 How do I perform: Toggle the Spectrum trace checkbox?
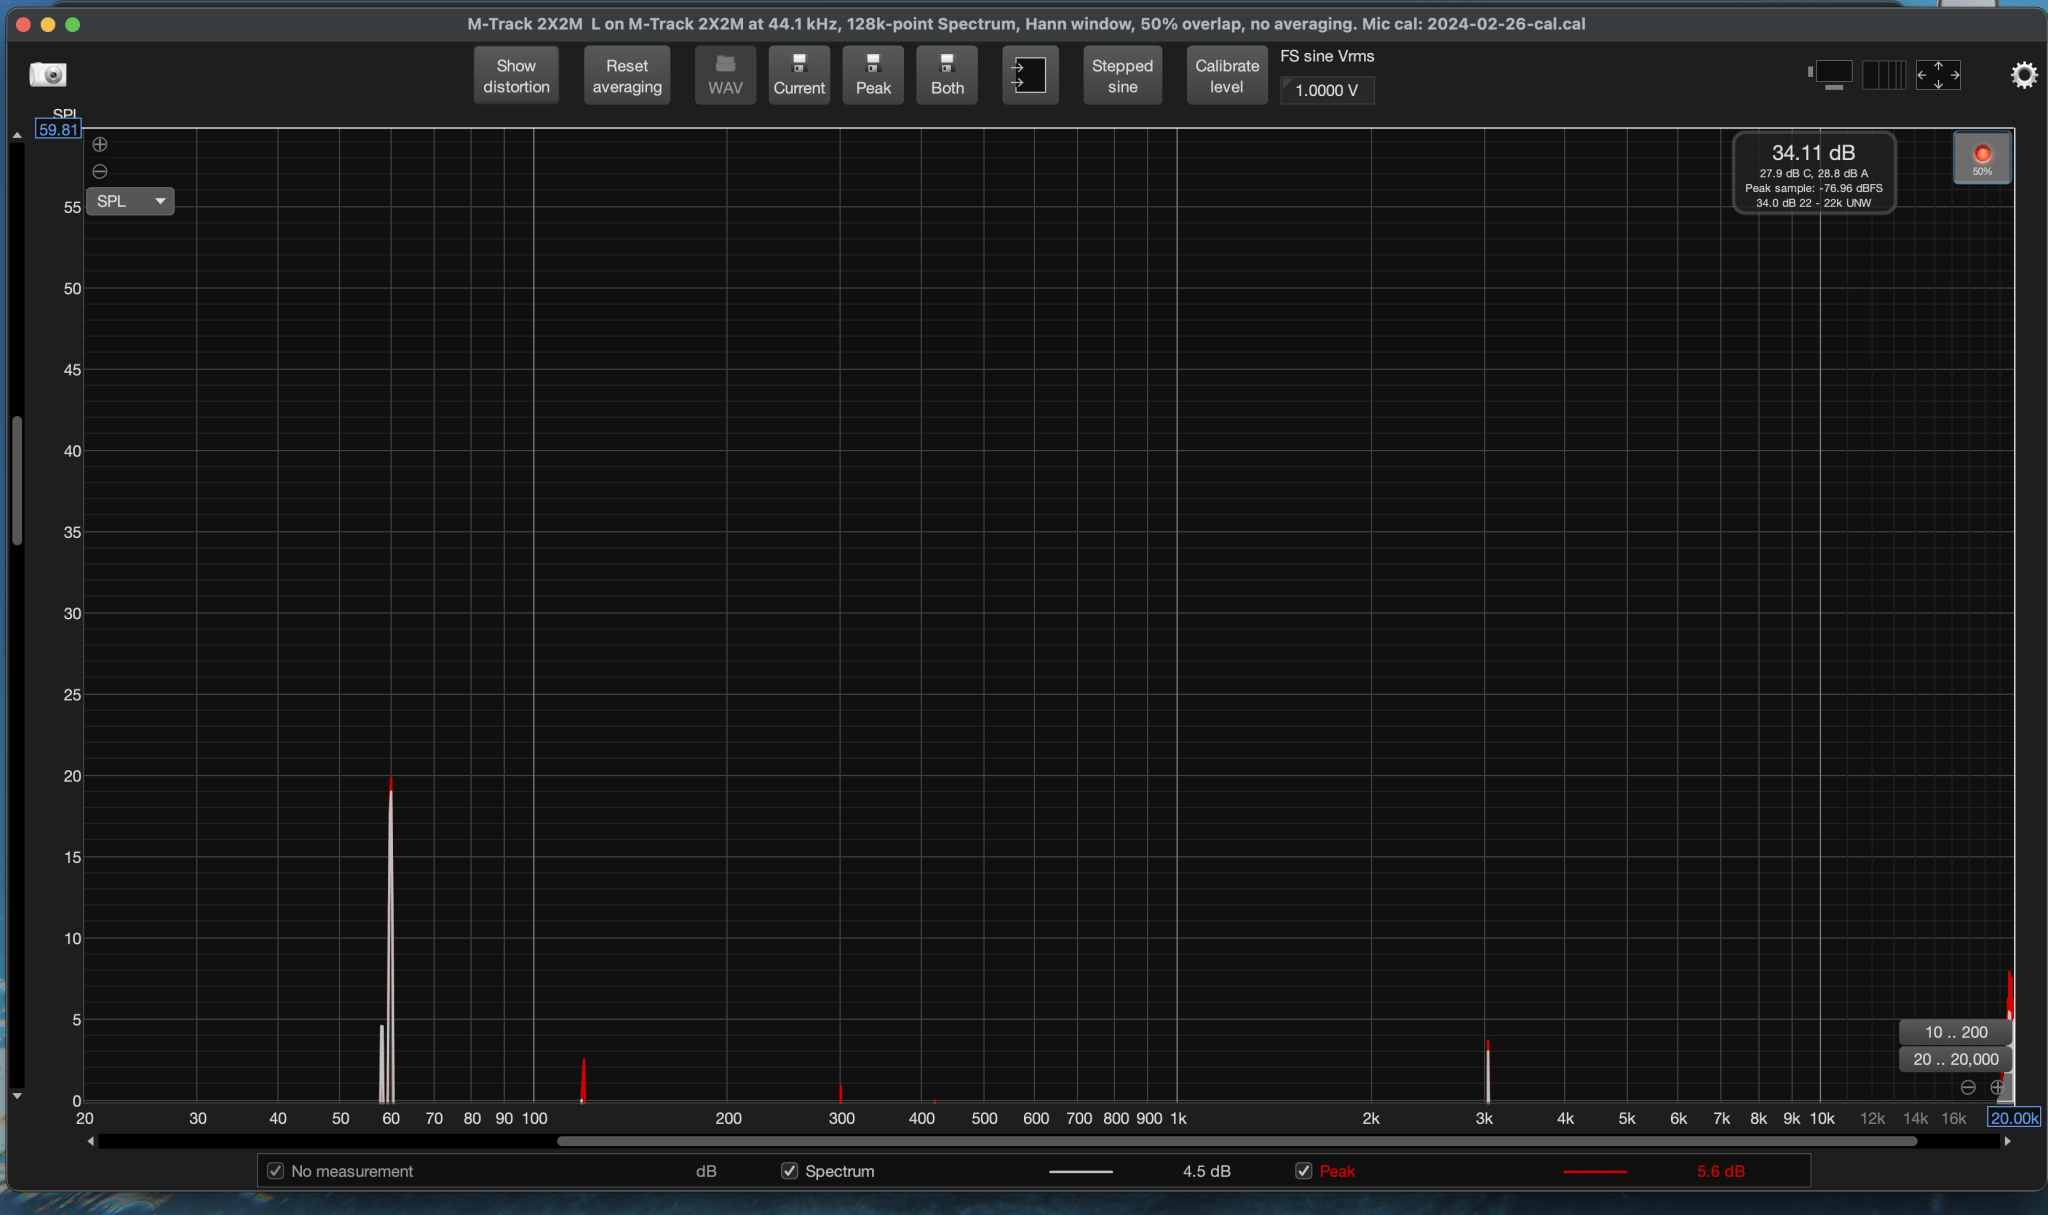(x=789, y=1171)
